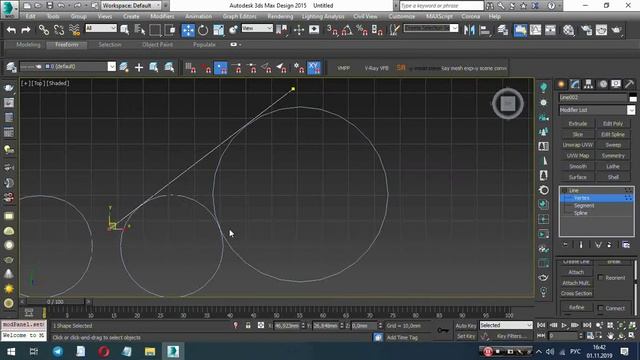Open the Graph Editors menu
Viewport: 640px width, 360px height.
coord(240,16)
